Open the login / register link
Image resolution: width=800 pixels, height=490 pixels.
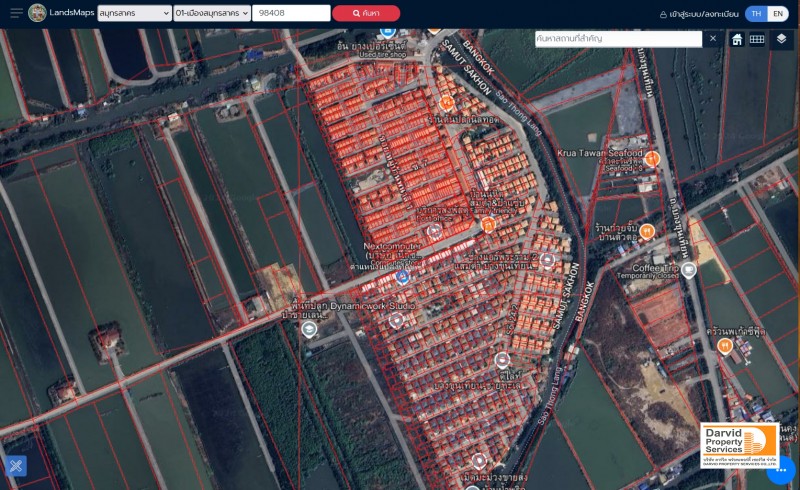point(699,14)
